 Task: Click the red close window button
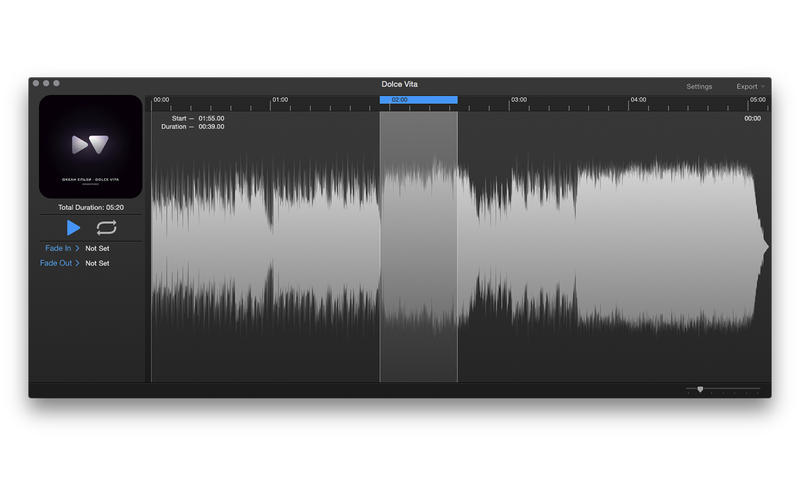click(x=36, y=84)
